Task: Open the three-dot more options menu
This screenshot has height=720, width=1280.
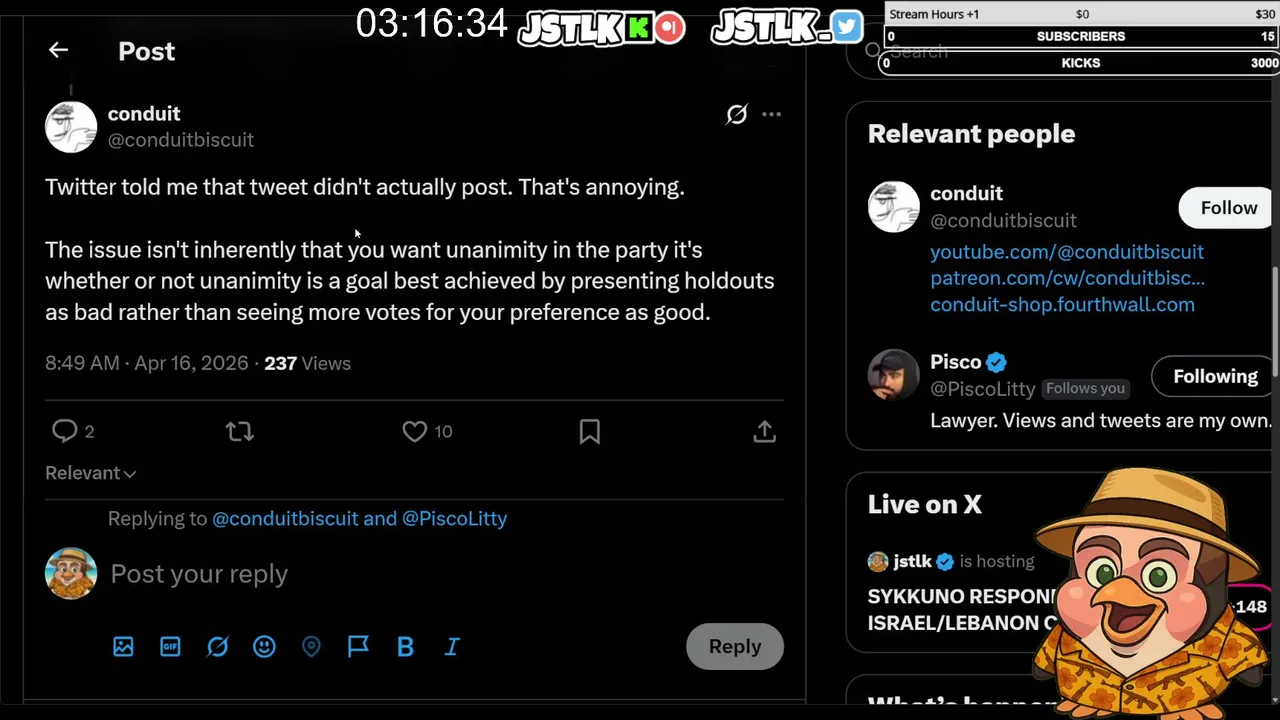Action: pos(771,114)
